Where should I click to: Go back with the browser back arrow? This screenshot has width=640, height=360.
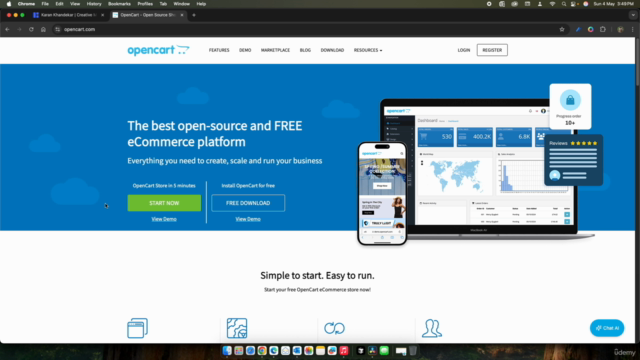click(7, 29)
